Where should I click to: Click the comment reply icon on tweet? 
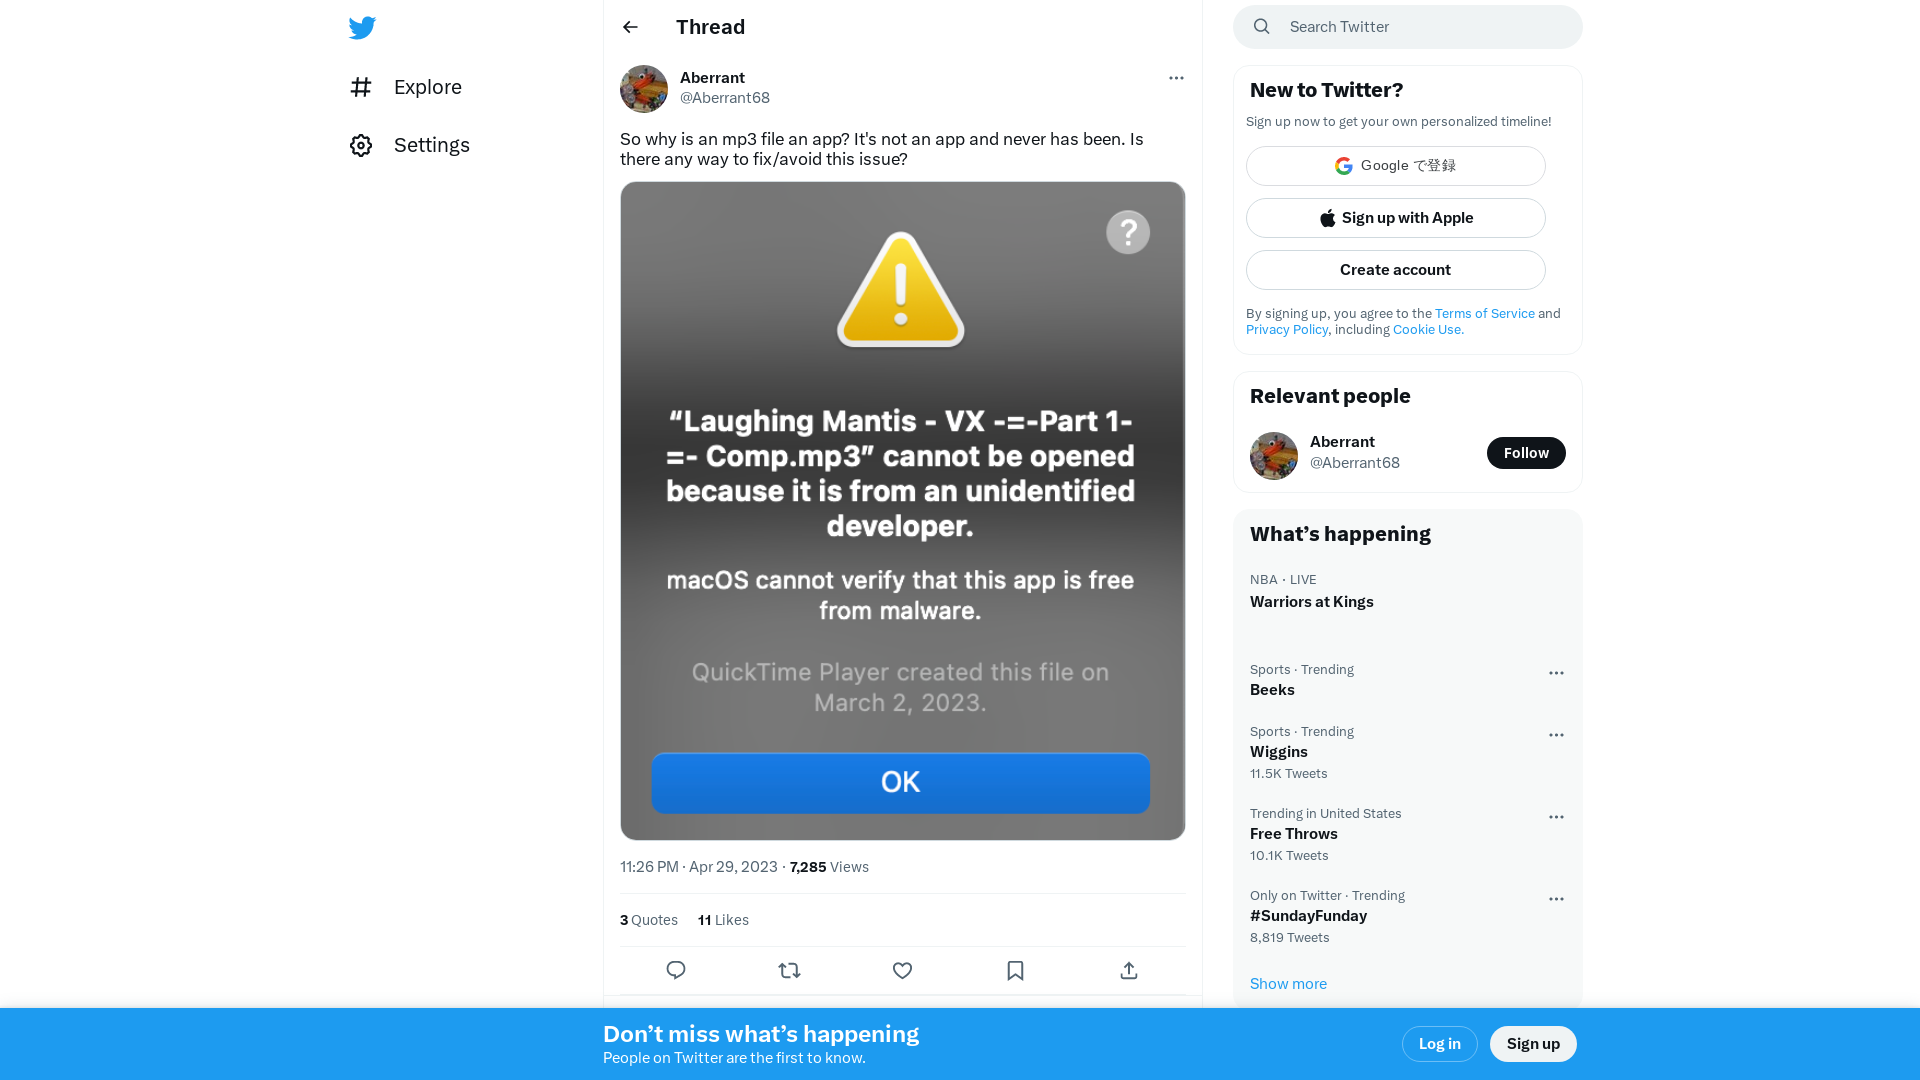tap(676, 971)
